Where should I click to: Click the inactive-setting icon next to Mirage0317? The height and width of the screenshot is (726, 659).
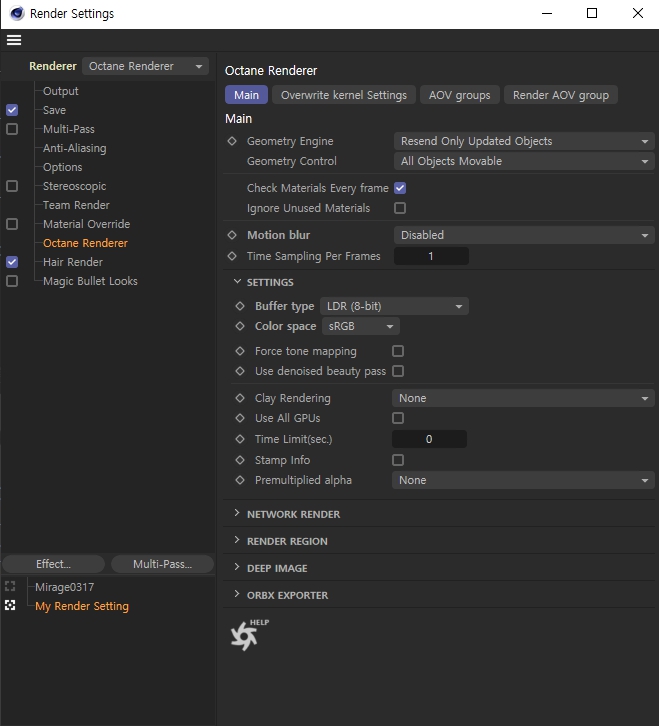click(10, 587)
